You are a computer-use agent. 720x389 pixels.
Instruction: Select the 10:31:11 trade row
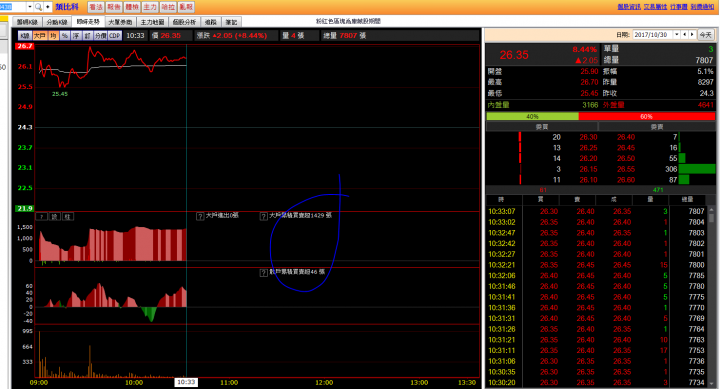tap(596, 350)
